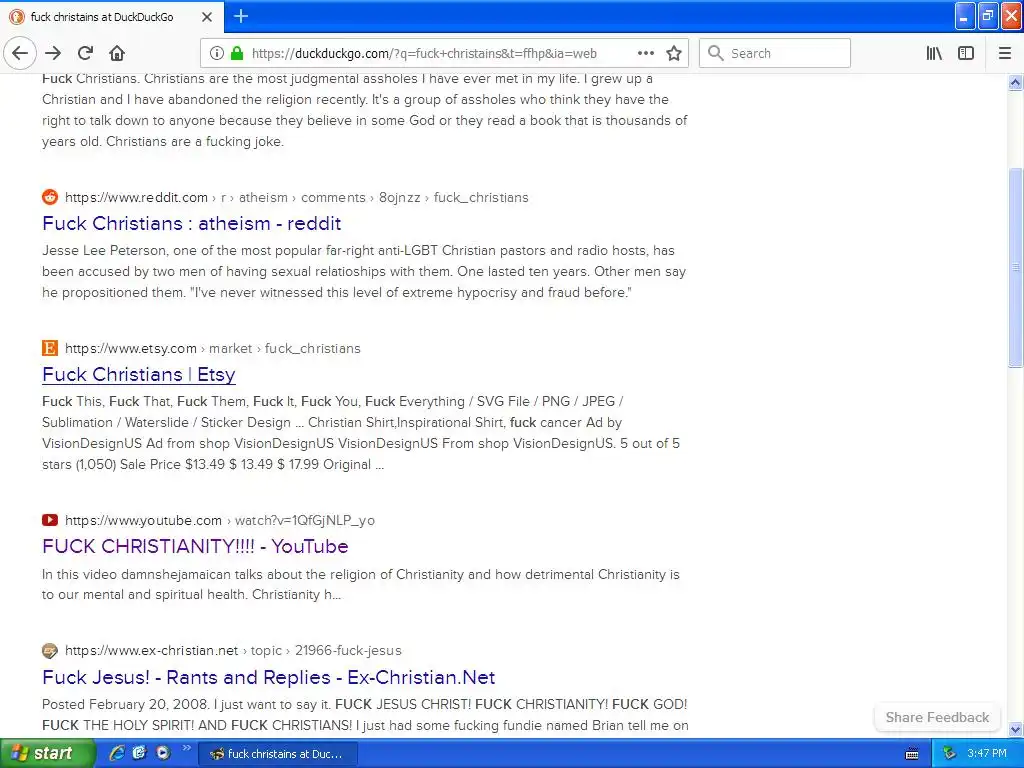Close the DuckDuckGo tab with its X
This screenshot has height=768, width=1024.
(207, 17)
